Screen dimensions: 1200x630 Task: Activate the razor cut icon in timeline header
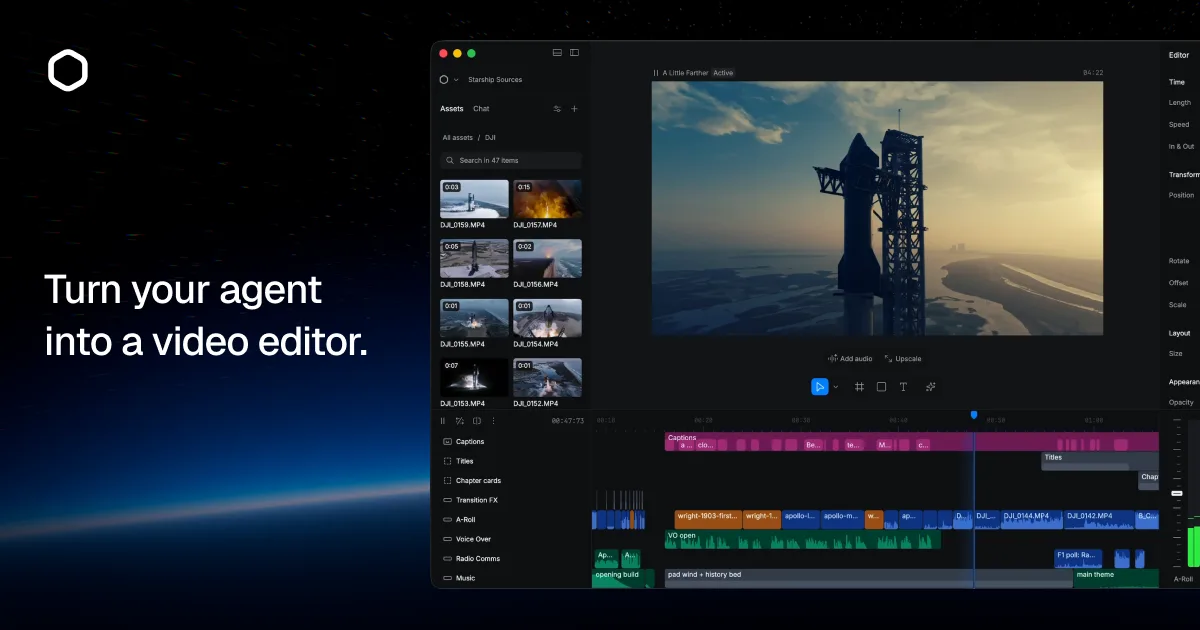pos(460,421)
